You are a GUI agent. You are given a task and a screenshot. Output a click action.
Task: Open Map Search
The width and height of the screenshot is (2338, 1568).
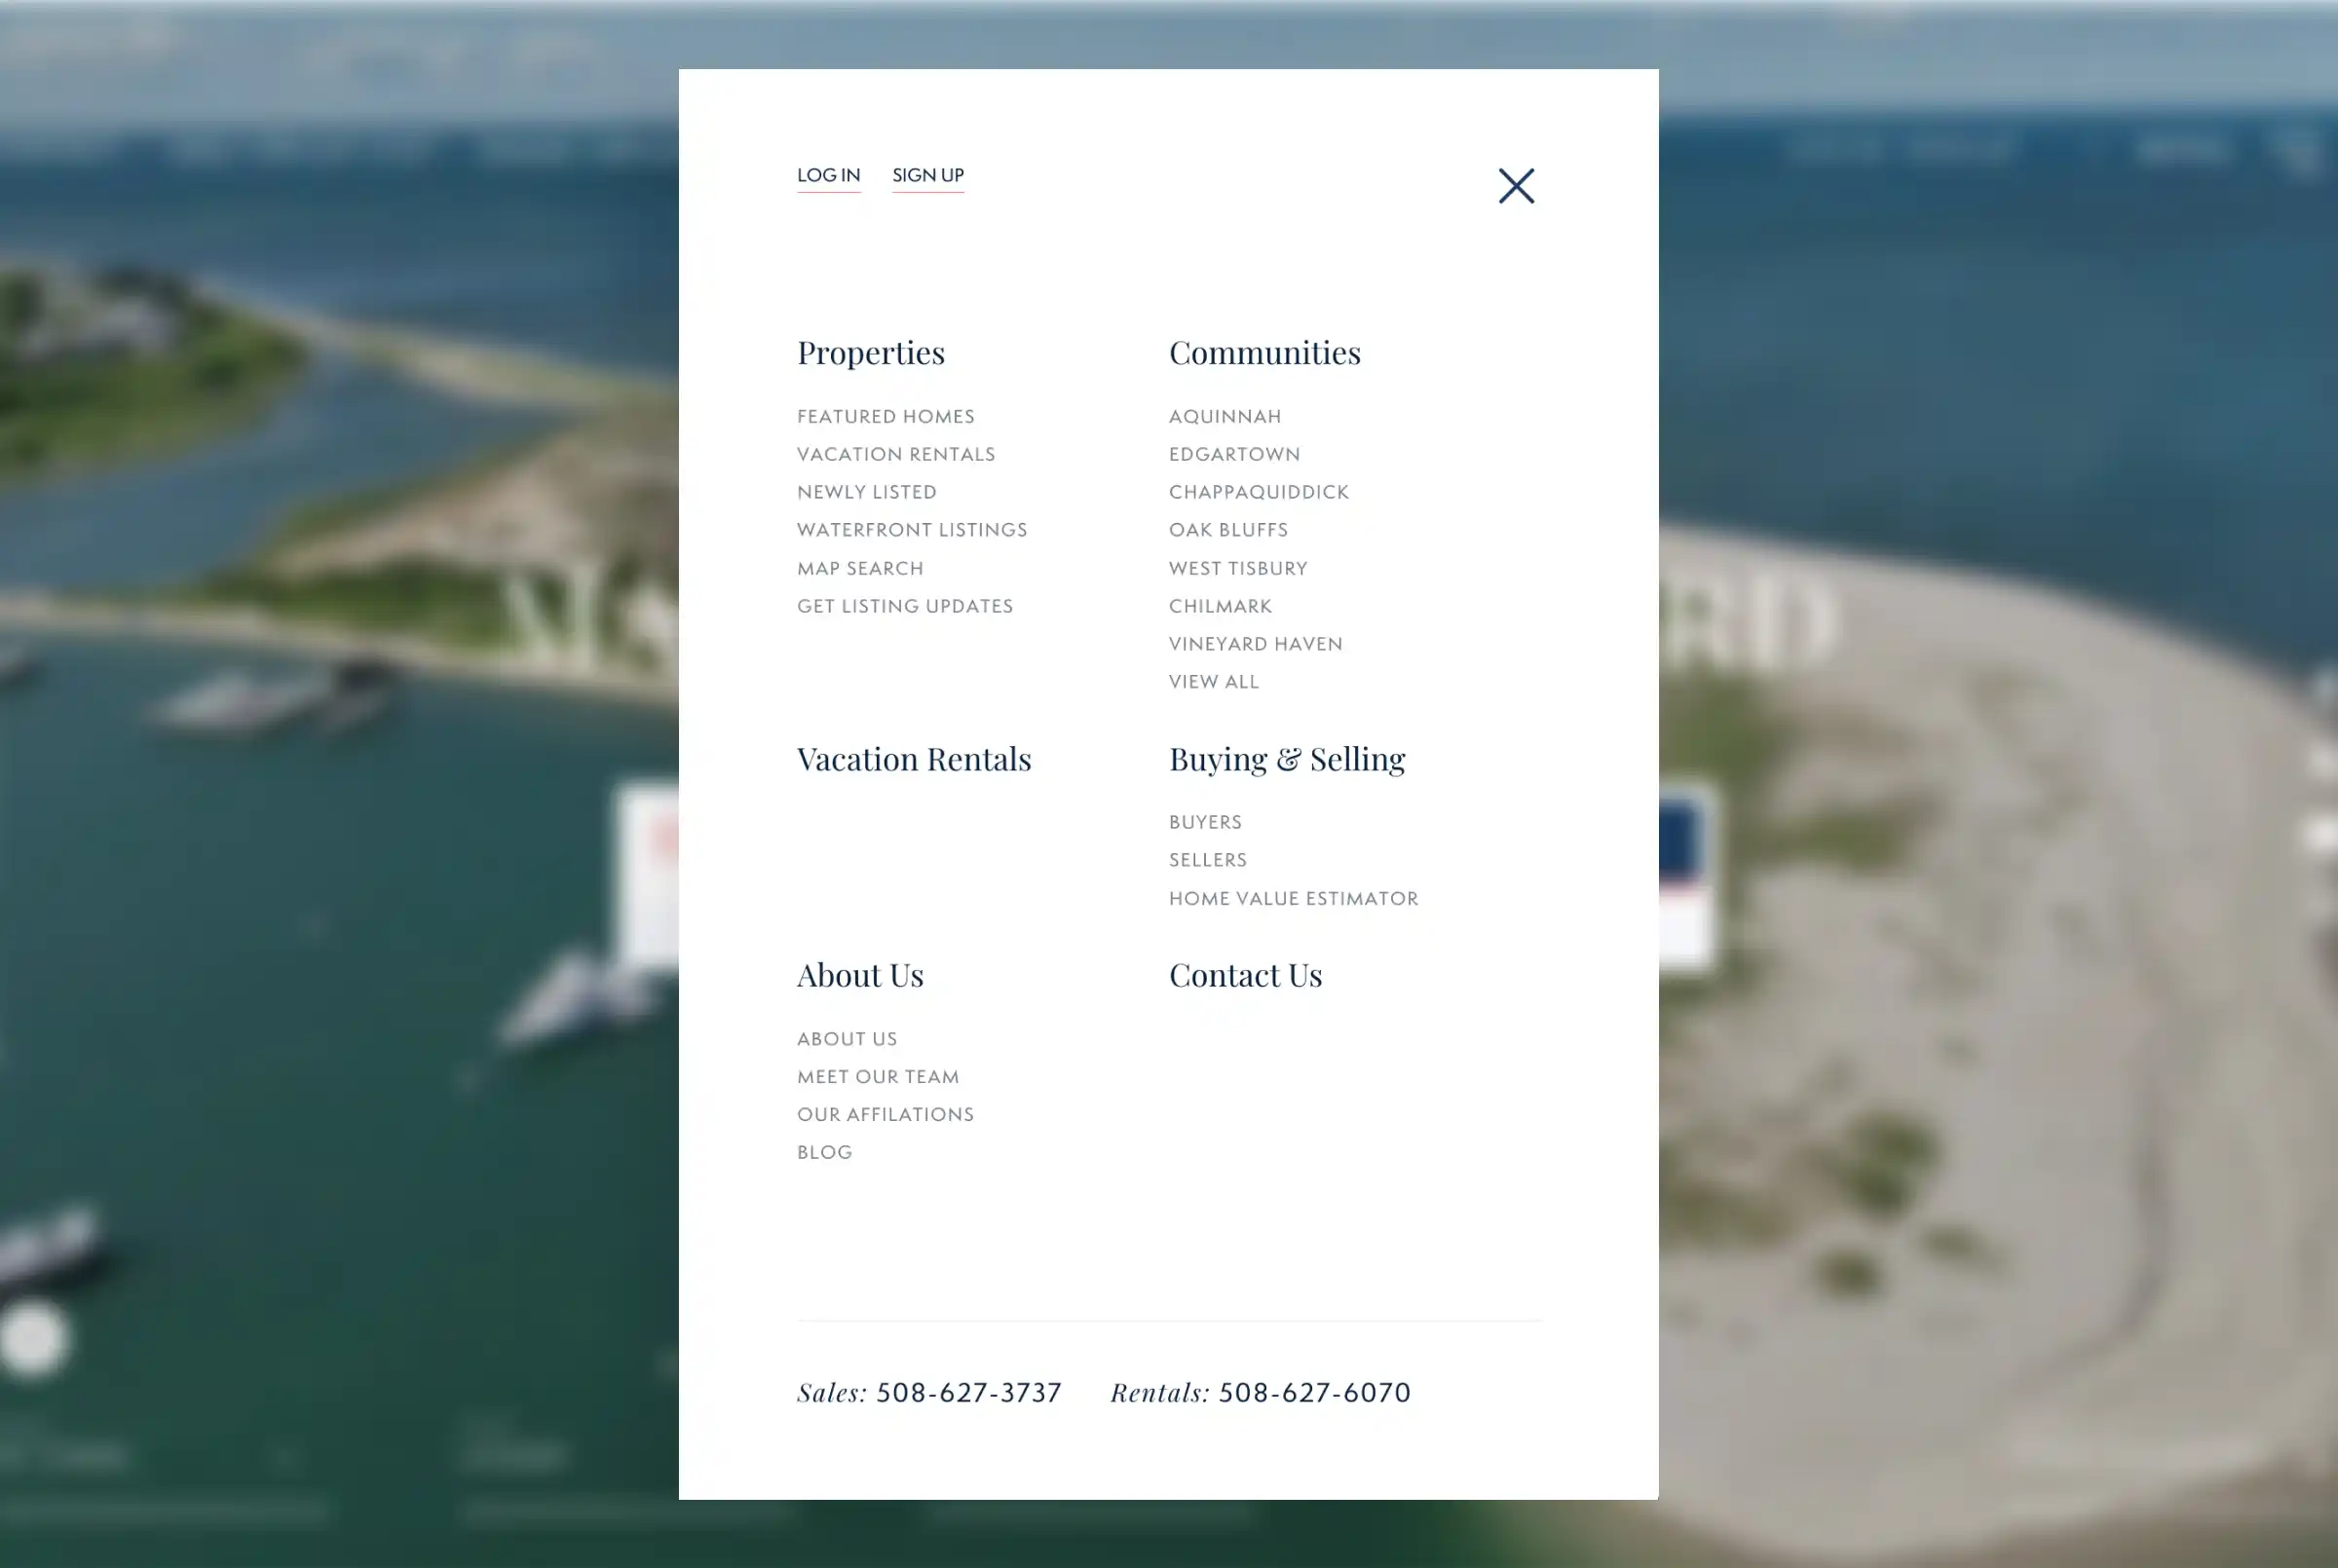coord(860,568)
